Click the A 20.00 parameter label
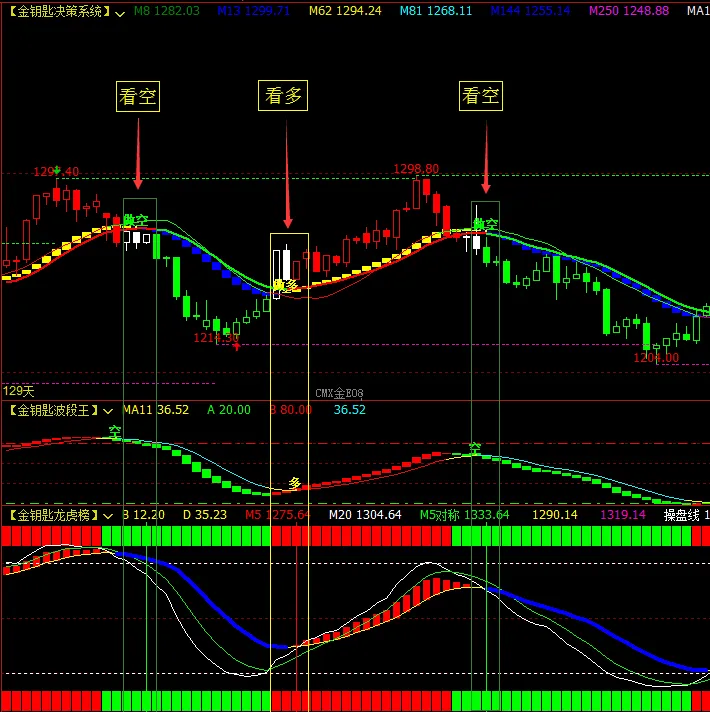 (229, 410)
